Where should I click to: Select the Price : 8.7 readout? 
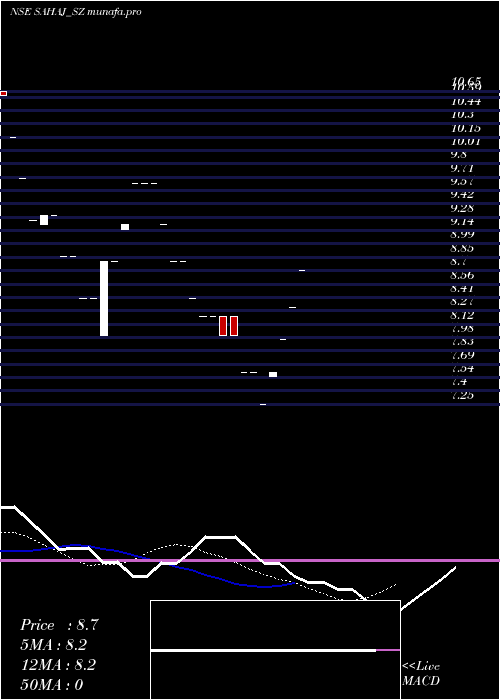[x=59, y=625]
